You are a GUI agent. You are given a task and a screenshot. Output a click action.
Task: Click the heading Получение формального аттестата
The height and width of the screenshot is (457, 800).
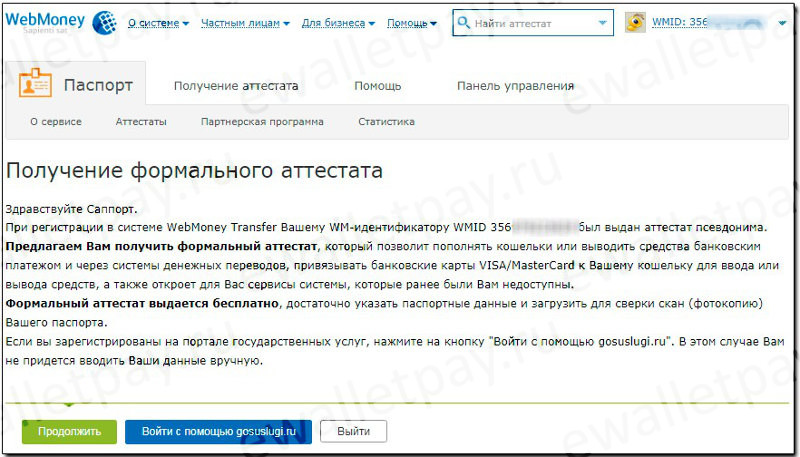pyautogui.click(x=194, y=171)
